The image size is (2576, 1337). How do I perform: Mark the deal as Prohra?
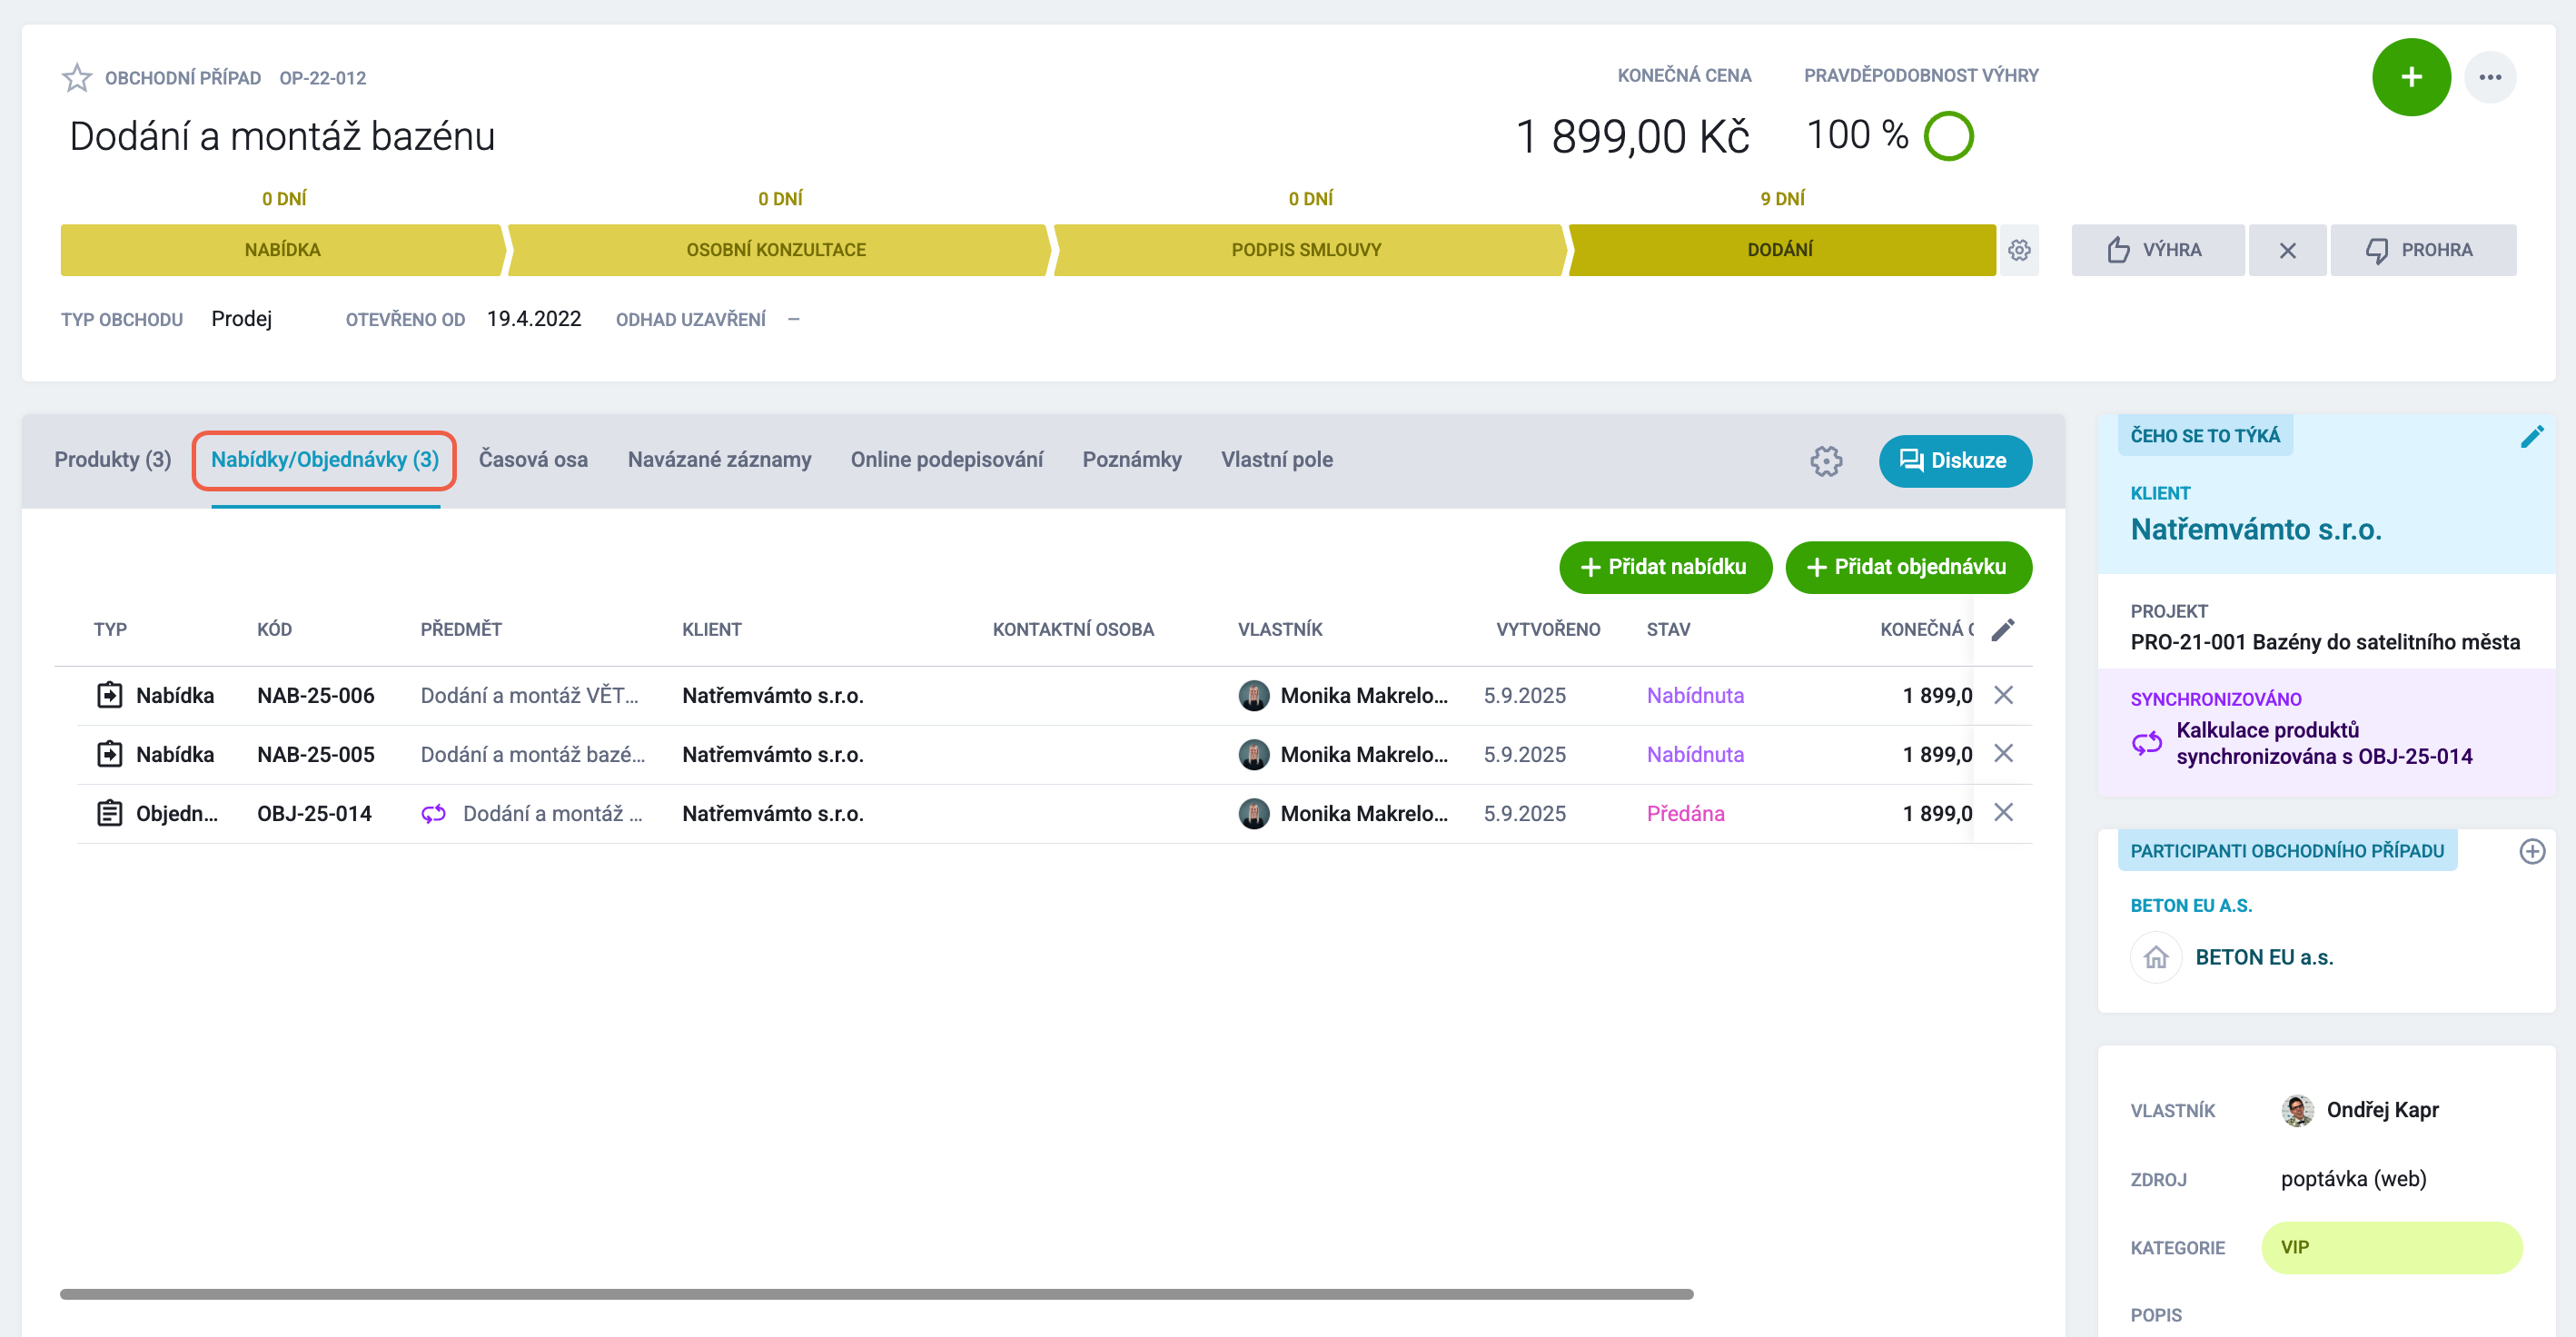[2421, 250]
